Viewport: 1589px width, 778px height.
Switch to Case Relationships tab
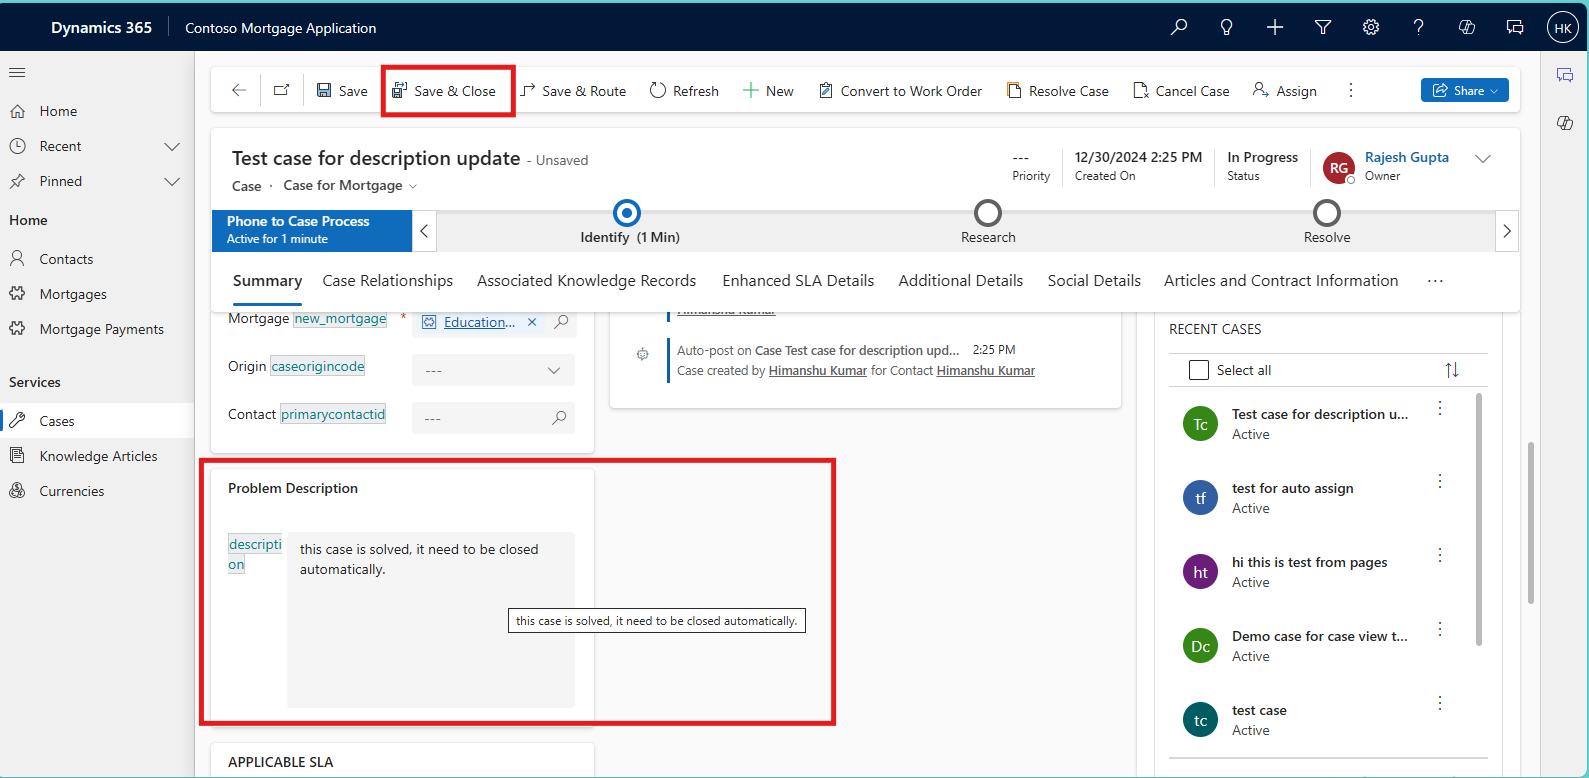coord(387,281)
